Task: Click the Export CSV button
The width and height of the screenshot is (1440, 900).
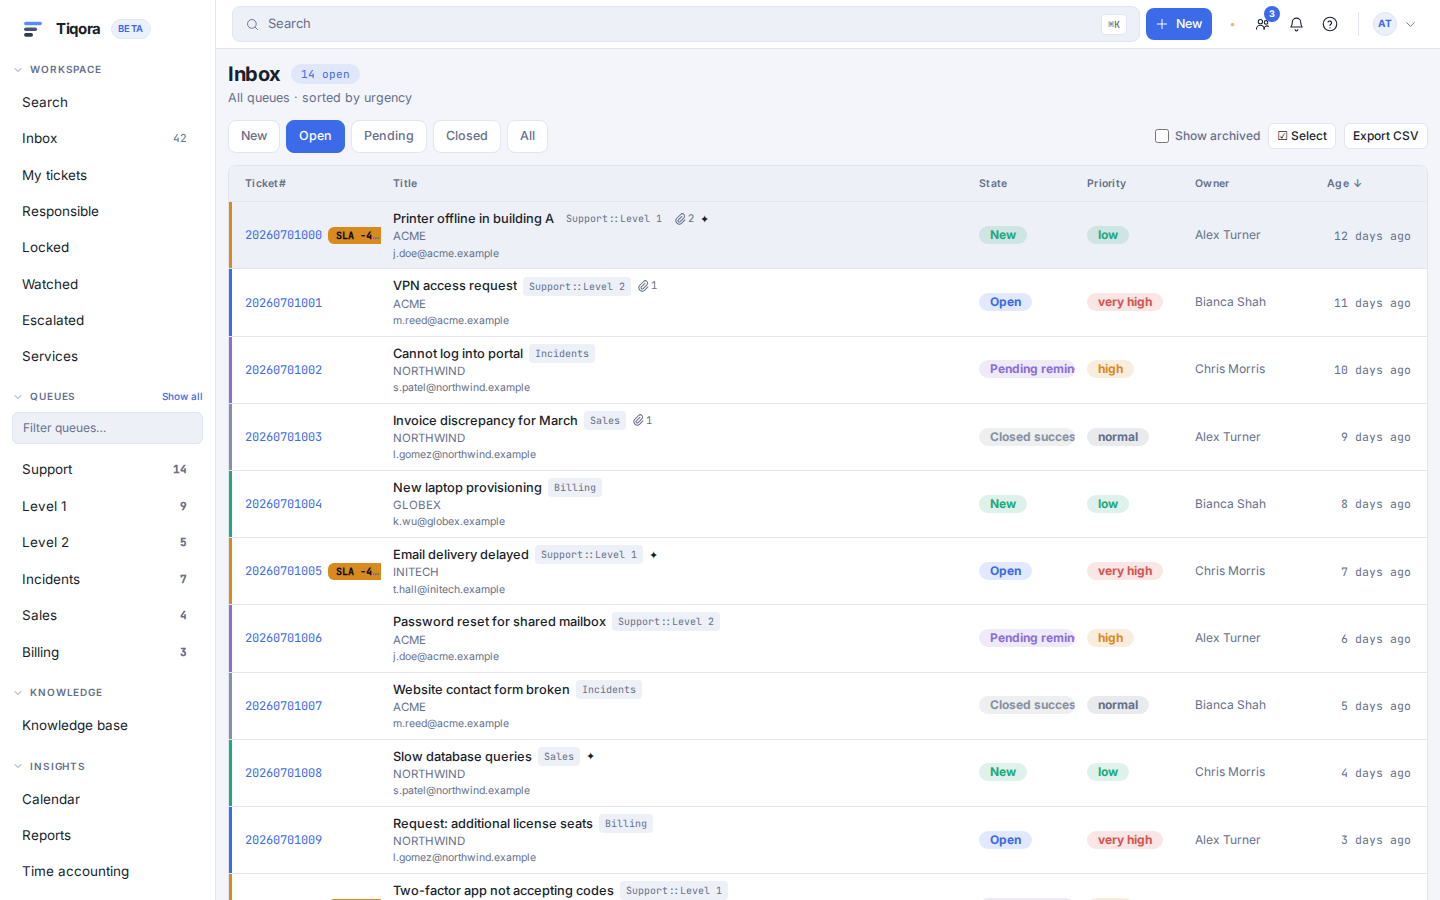Action: (1385, 136)
